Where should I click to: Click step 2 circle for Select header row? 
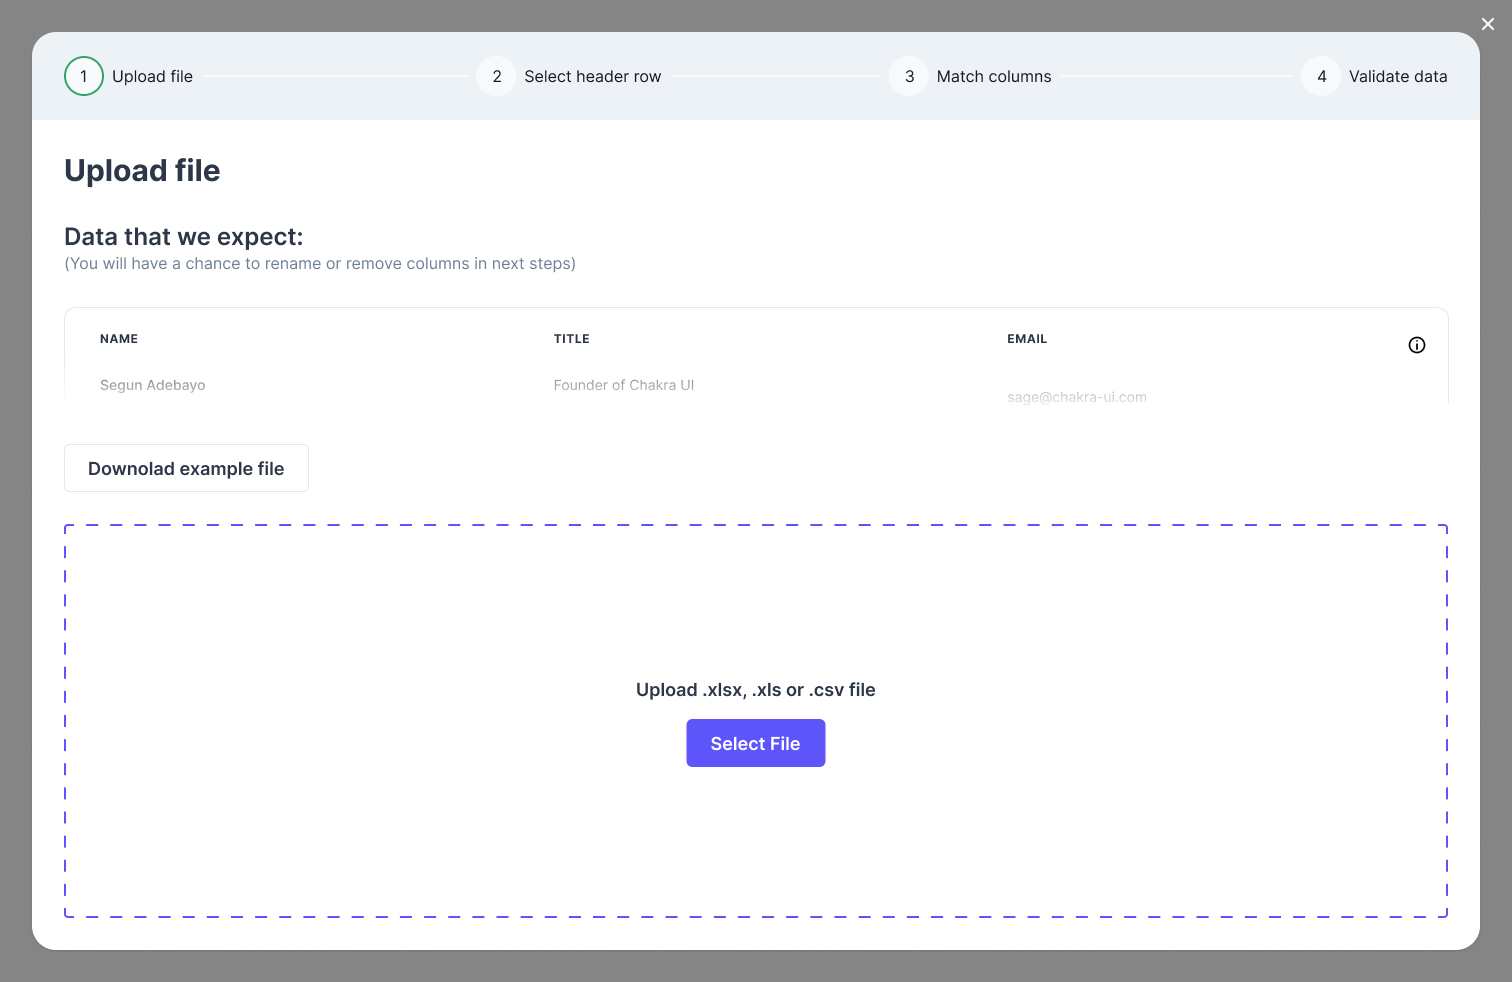tap(496, 76)
